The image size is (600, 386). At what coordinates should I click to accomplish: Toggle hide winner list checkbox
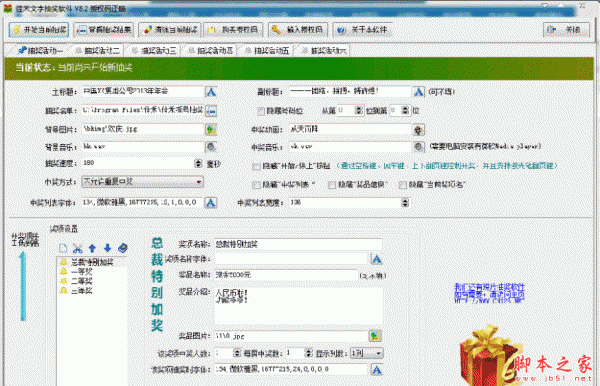[x=256, y=185]
